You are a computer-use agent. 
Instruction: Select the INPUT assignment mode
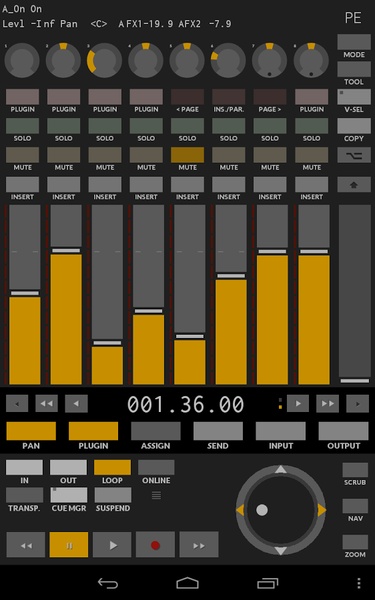tap(280, 431)
